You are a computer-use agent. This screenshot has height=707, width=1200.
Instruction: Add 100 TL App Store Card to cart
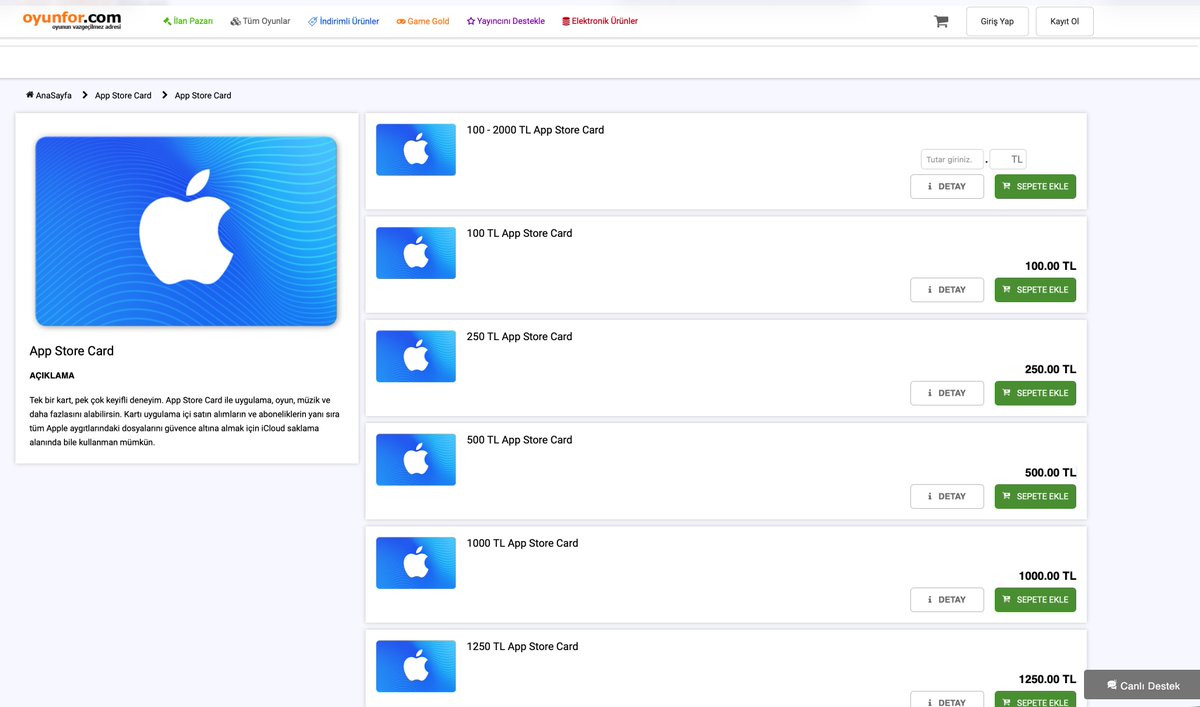click(1035, 290)
